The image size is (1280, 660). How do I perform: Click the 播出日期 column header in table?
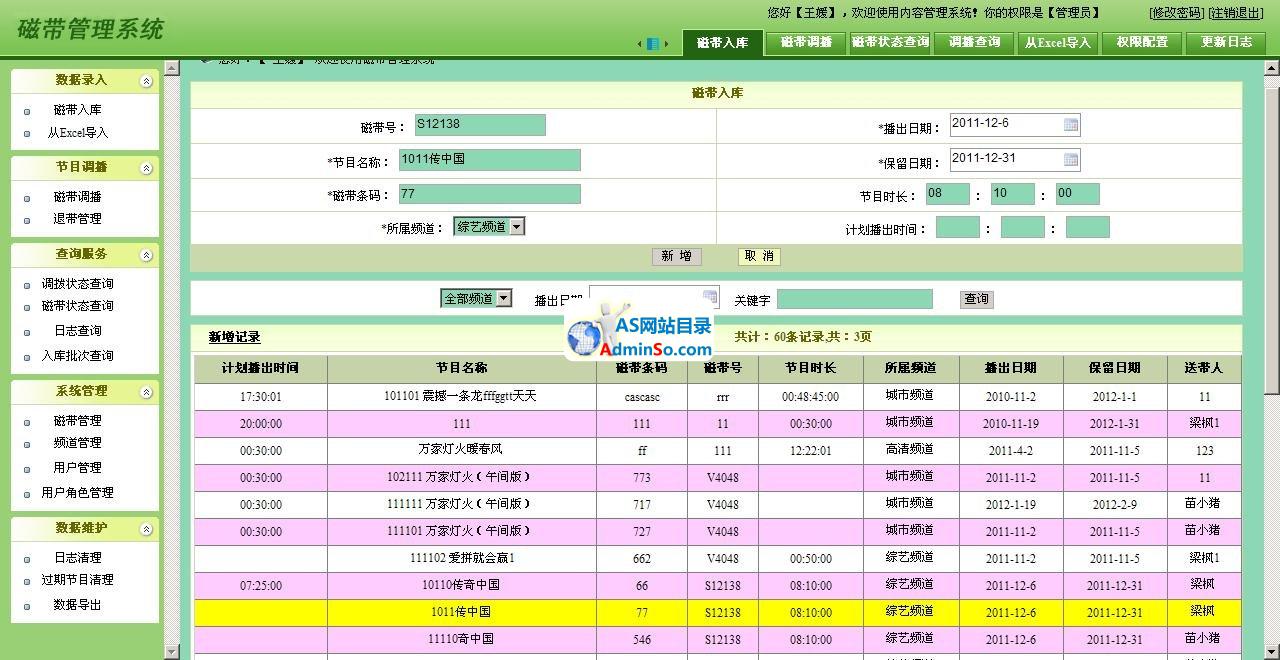[1011, 369]
